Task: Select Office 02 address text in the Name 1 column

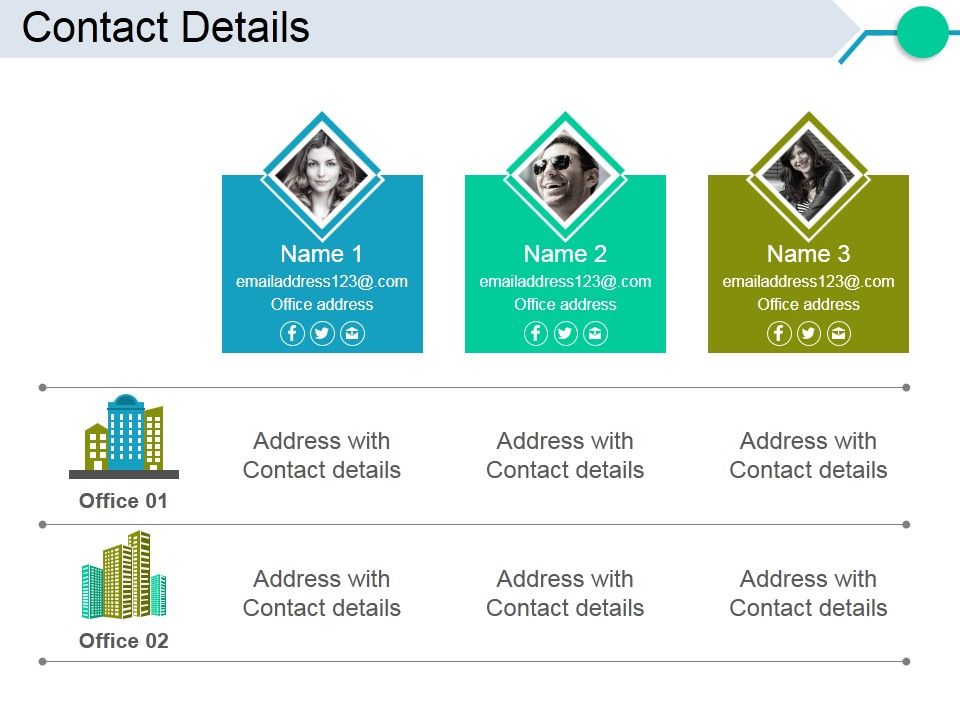Action: click(322, 593)
